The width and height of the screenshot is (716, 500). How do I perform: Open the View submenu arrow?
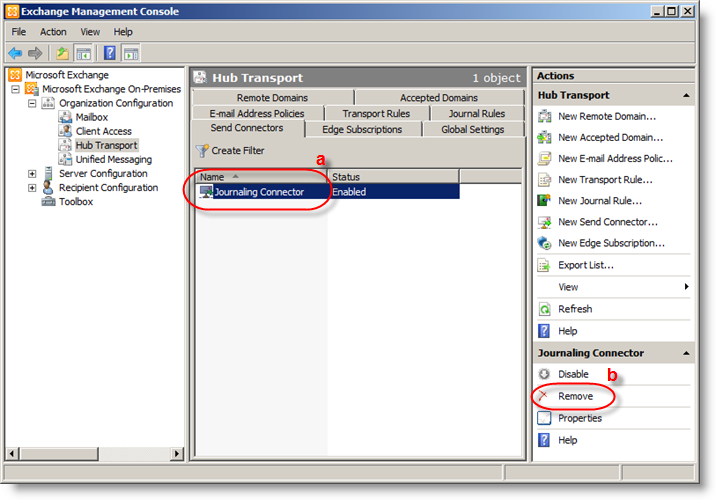[x=686, y=287]
